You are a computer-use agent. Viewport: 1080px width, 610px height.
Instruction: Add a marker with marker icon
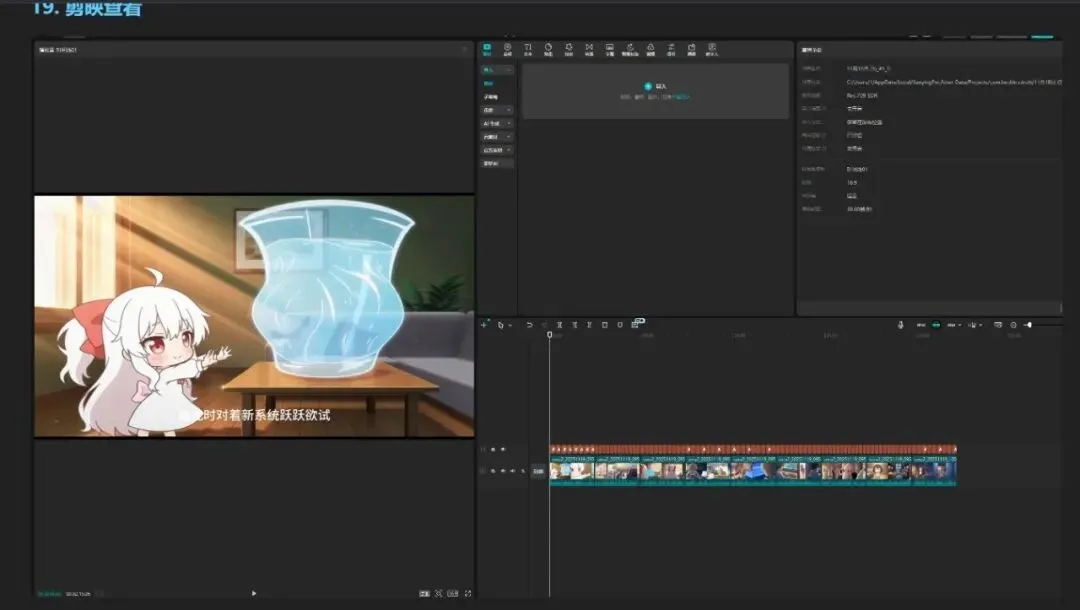tap(620, 325)
